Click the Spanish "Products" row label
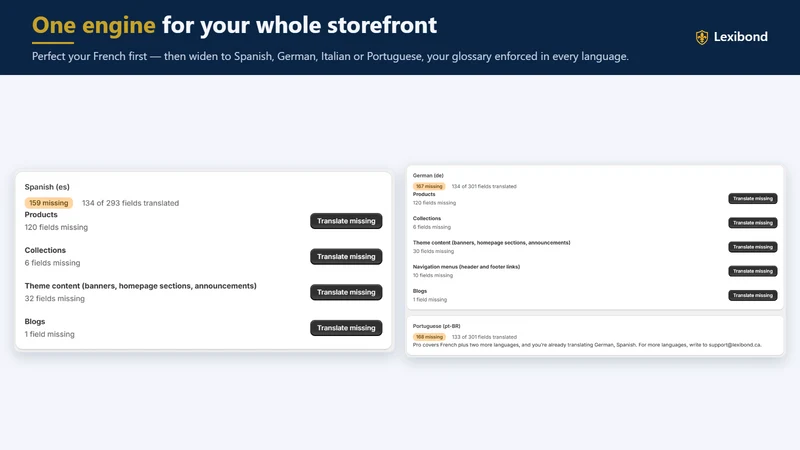800x450 pixels. coord(41,215)
